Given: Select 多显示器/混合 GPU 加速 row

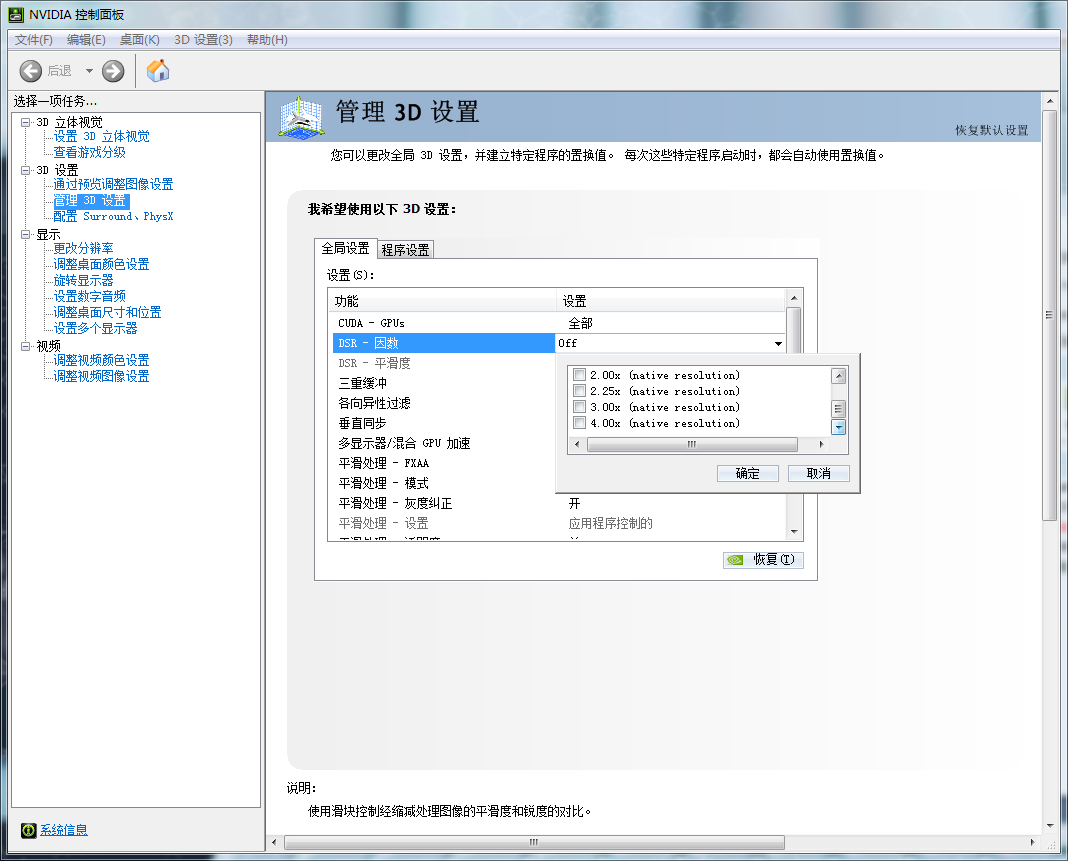Looking at the screenshot, I should tap(443, 443).
